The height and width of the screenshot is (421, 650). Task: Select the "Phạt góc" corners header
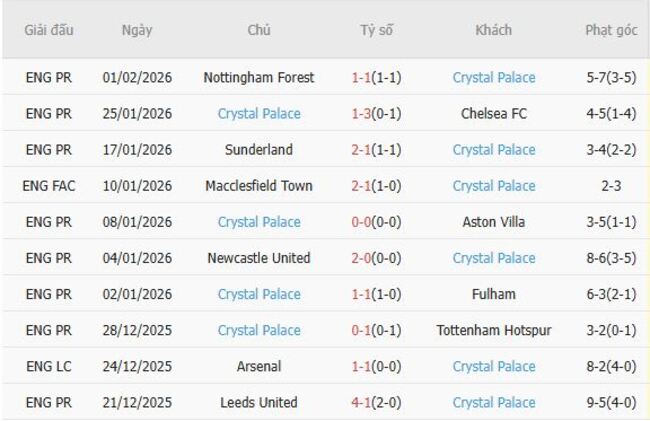click(610, 30)
